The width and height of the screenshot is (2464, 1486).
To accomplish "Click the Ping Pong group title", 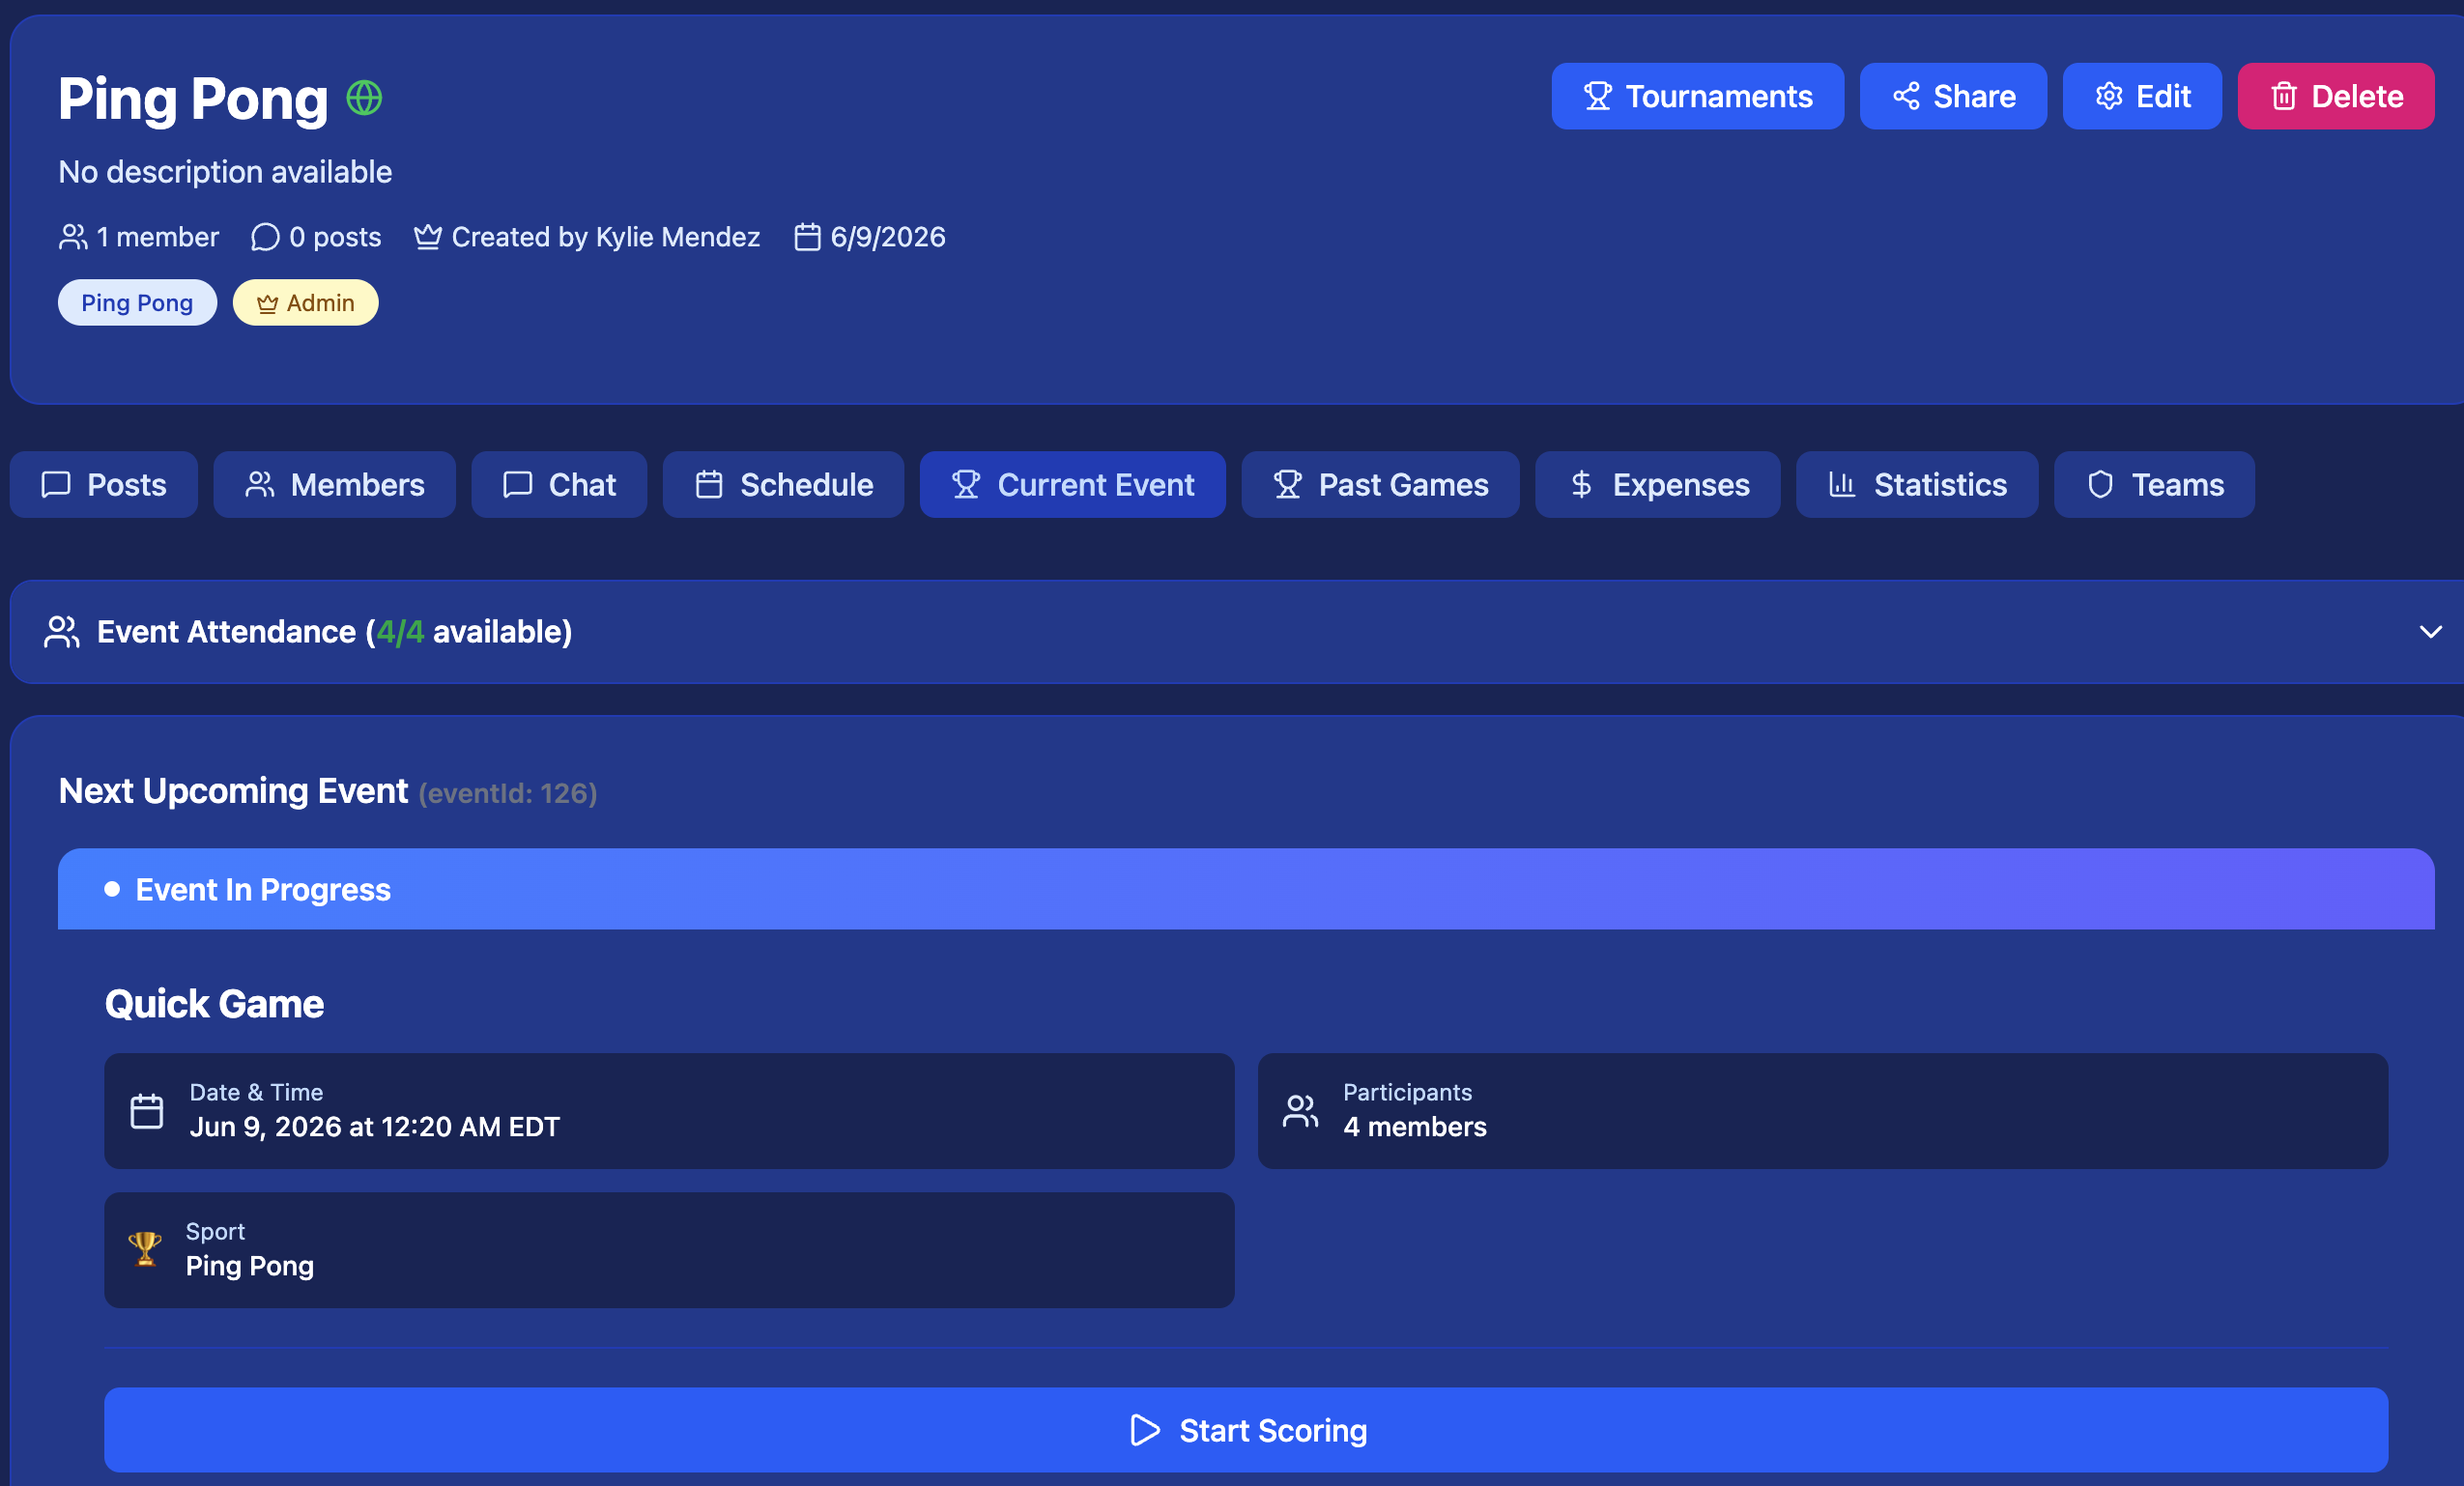I will (193, 99).
